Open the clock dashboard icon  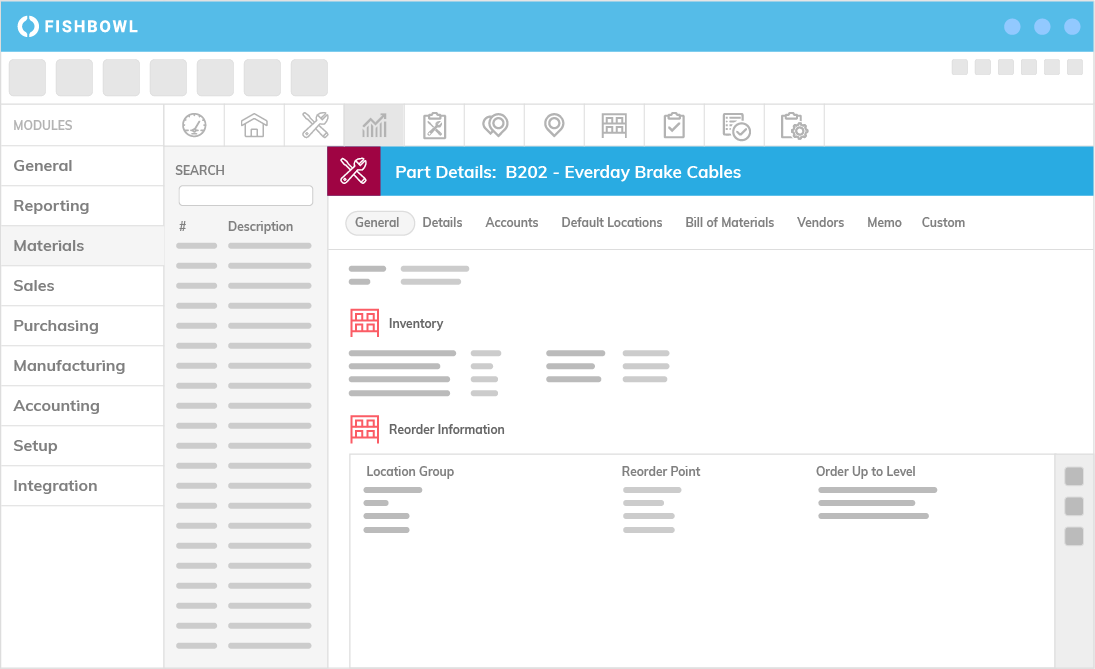[x=194, y=125]
